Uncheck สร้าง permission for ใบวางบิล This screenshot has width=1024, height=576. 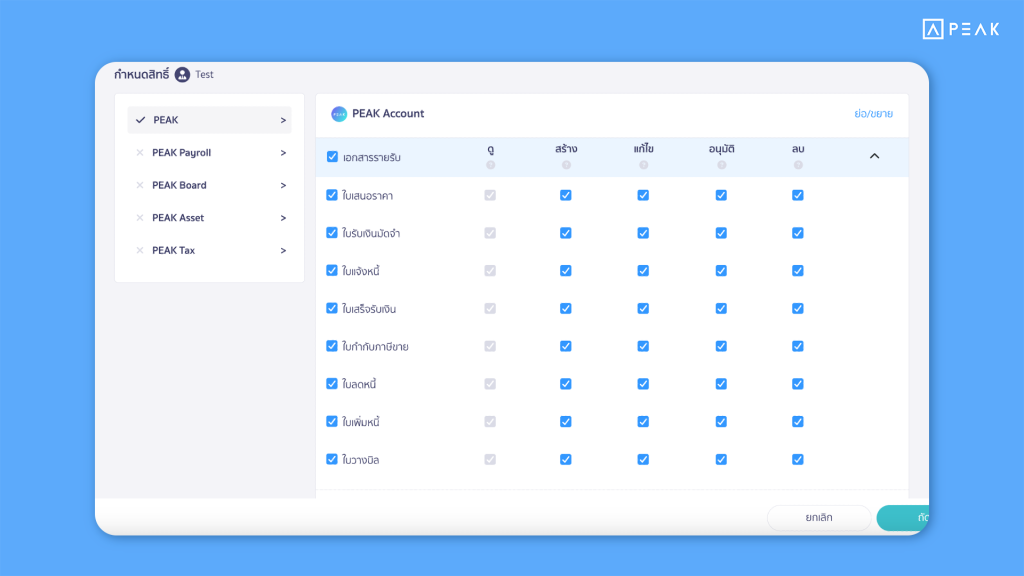566,460
